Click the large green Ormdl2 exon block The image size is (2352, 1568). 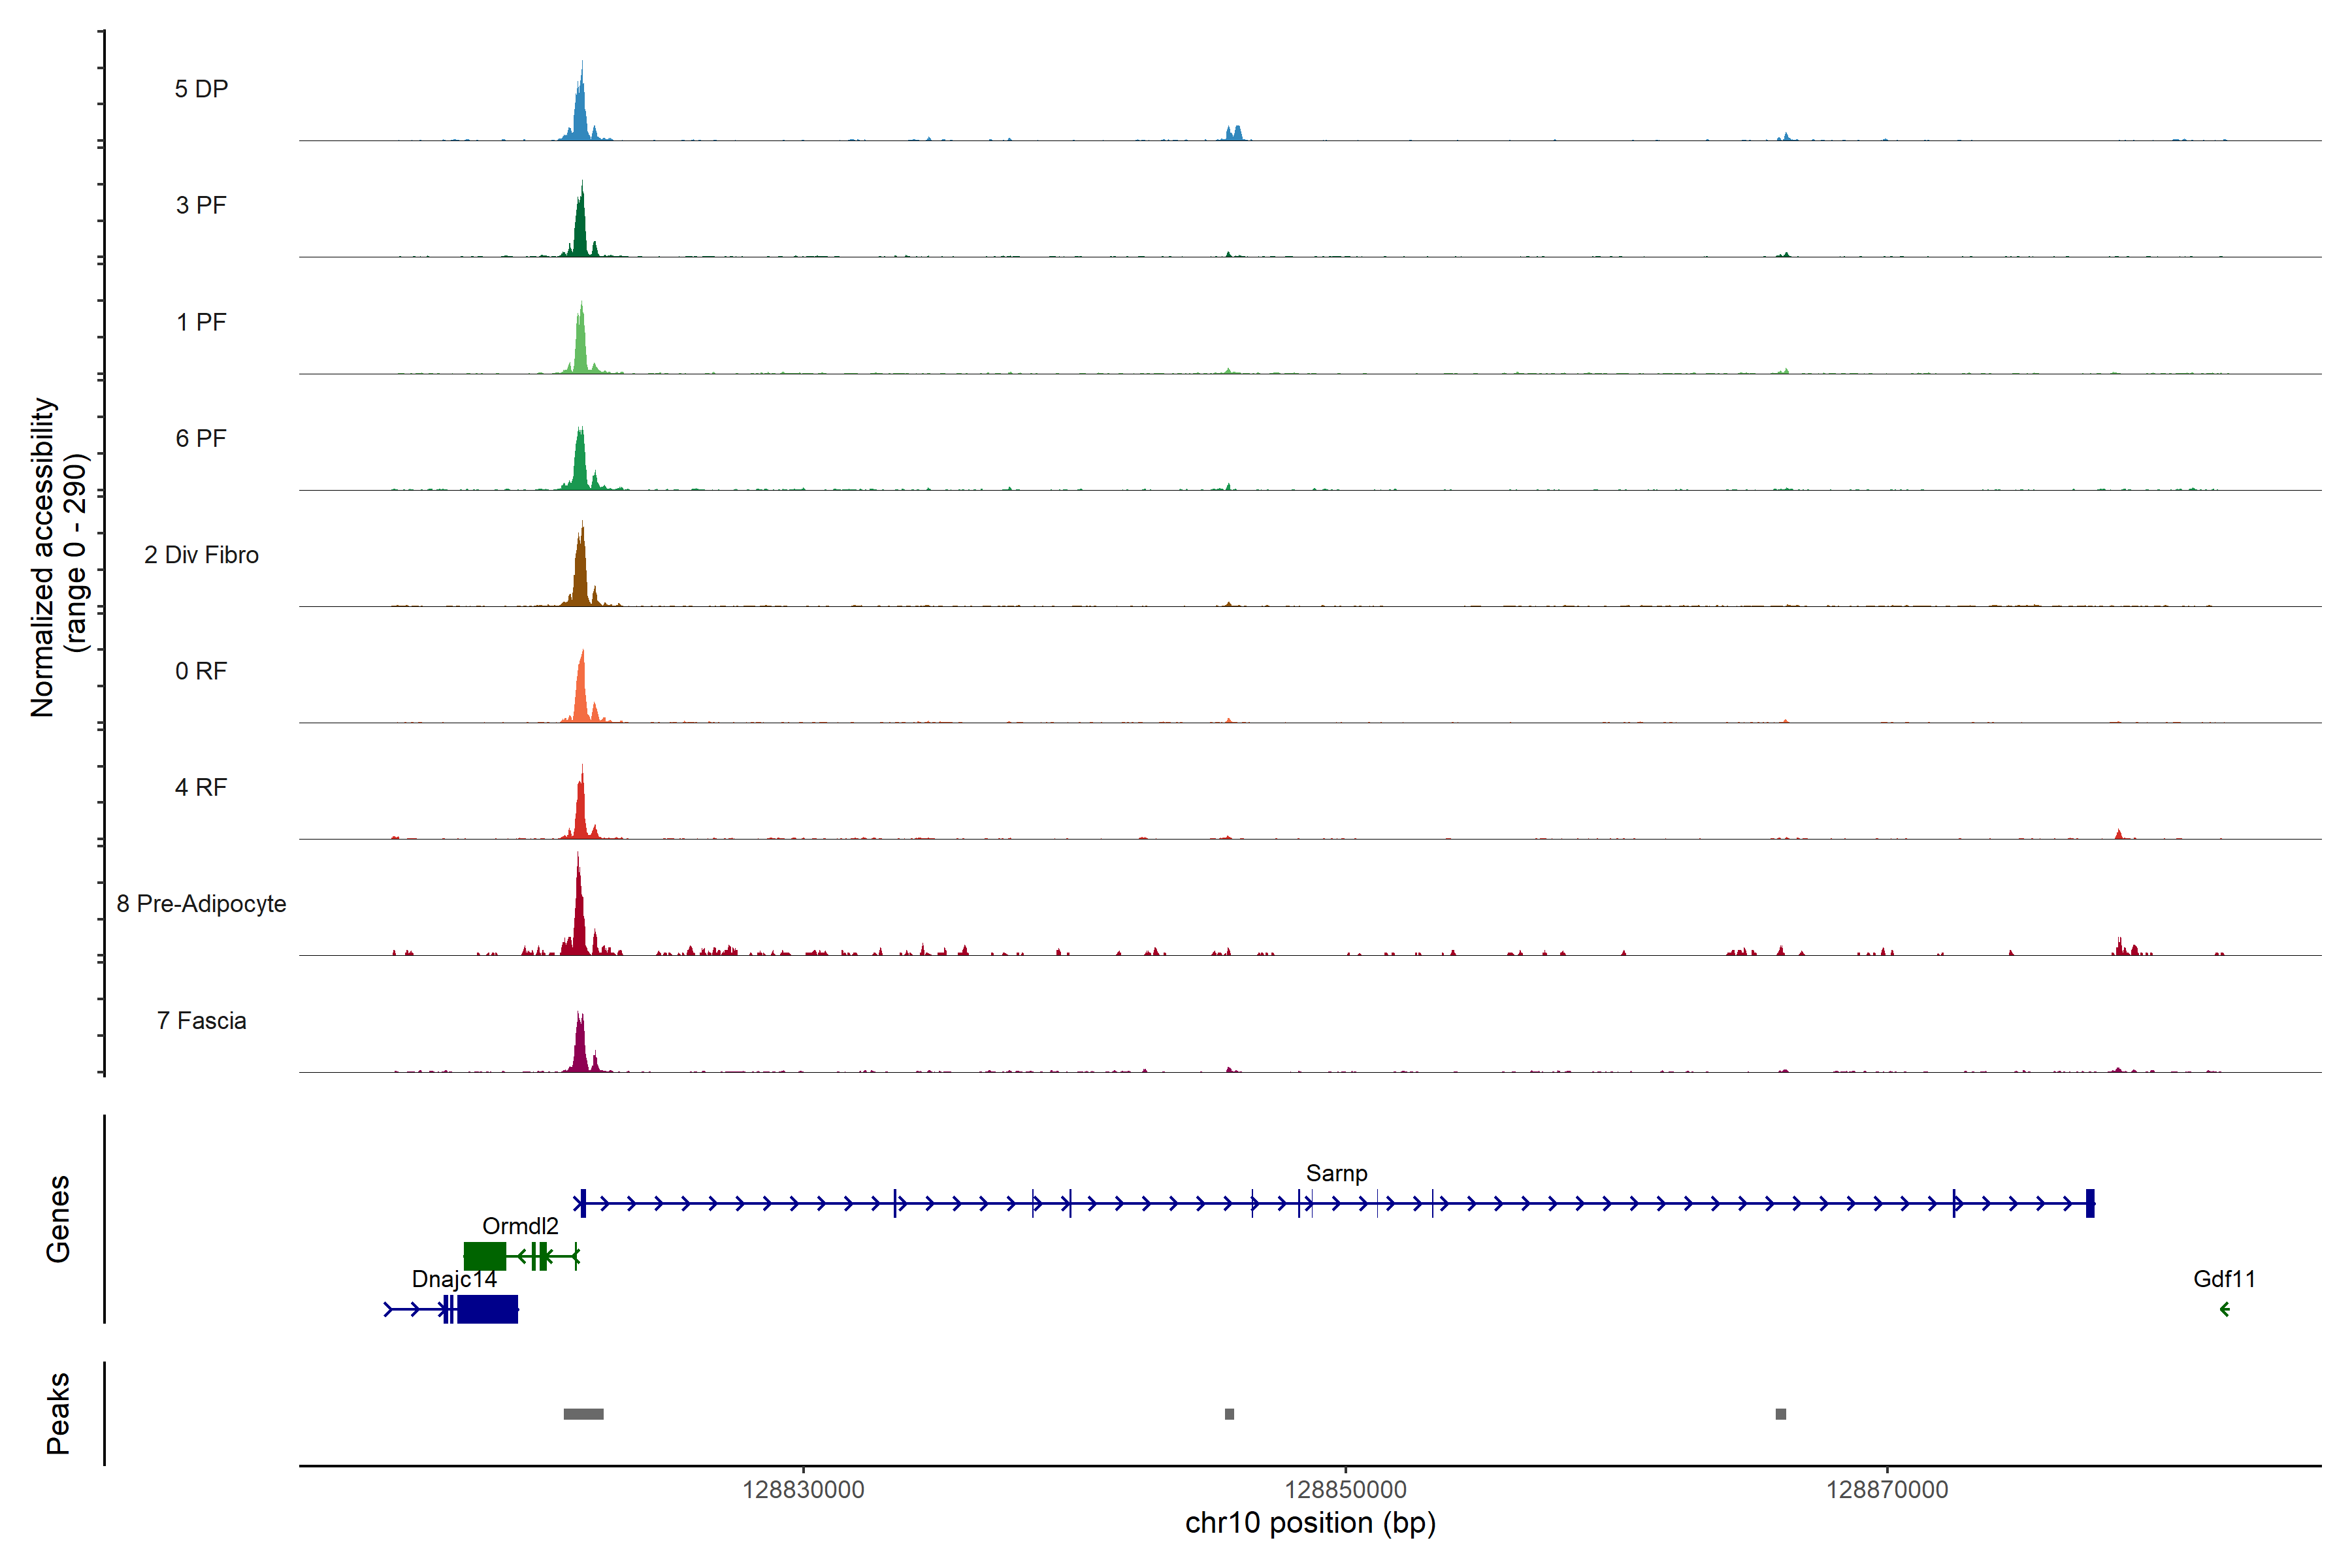point(485,1256)
